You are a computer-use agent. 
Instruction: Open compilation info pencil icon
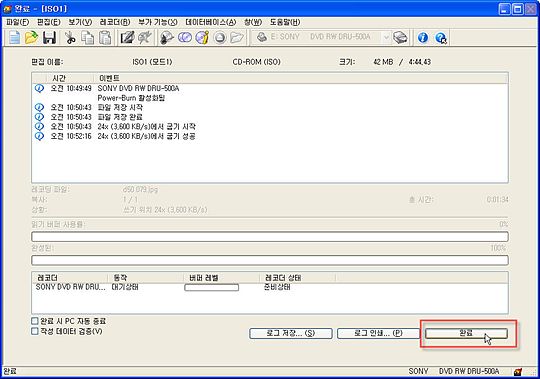127,38
